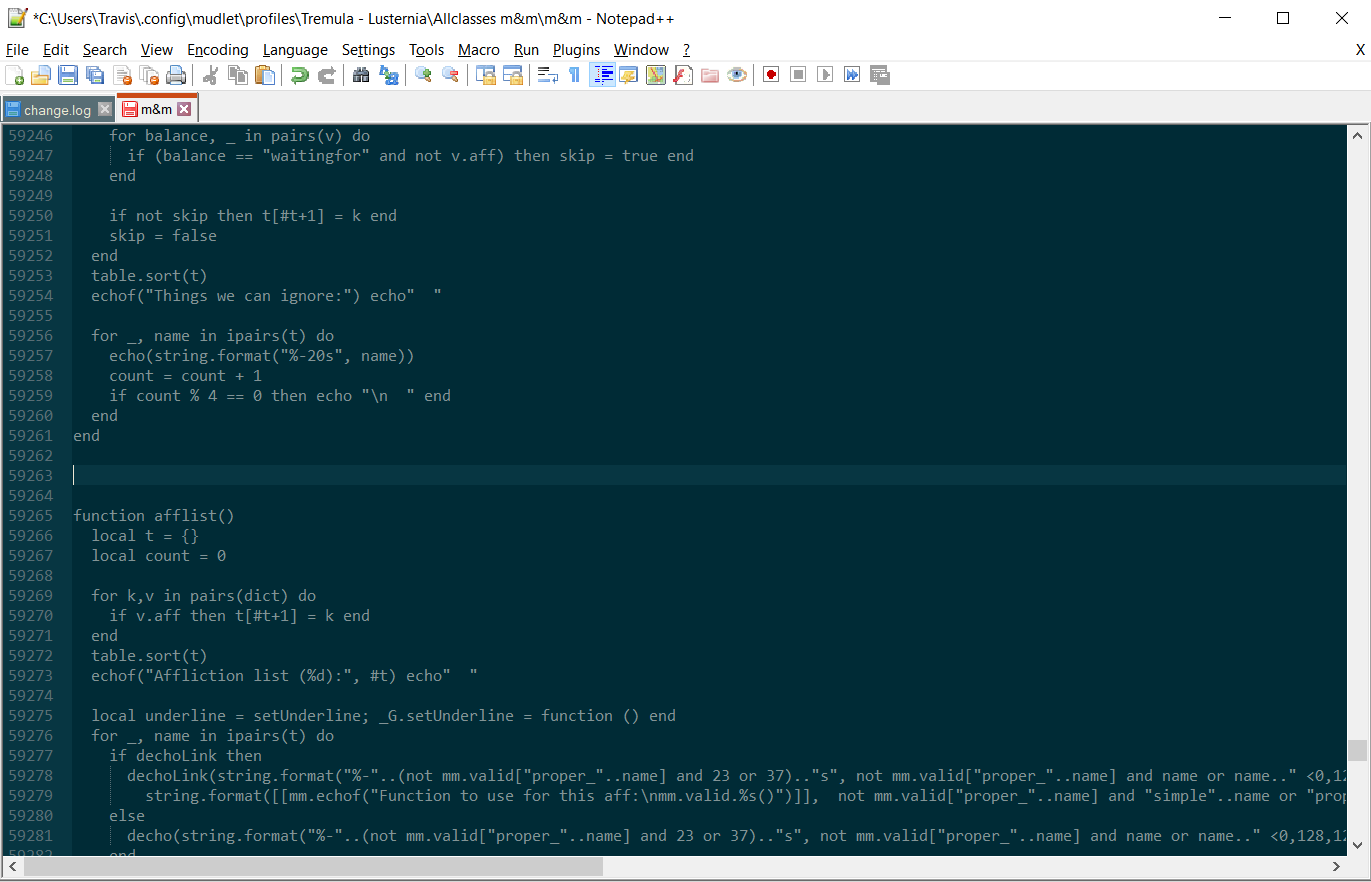Undo the last edit via green arrow

pos(299,75)
